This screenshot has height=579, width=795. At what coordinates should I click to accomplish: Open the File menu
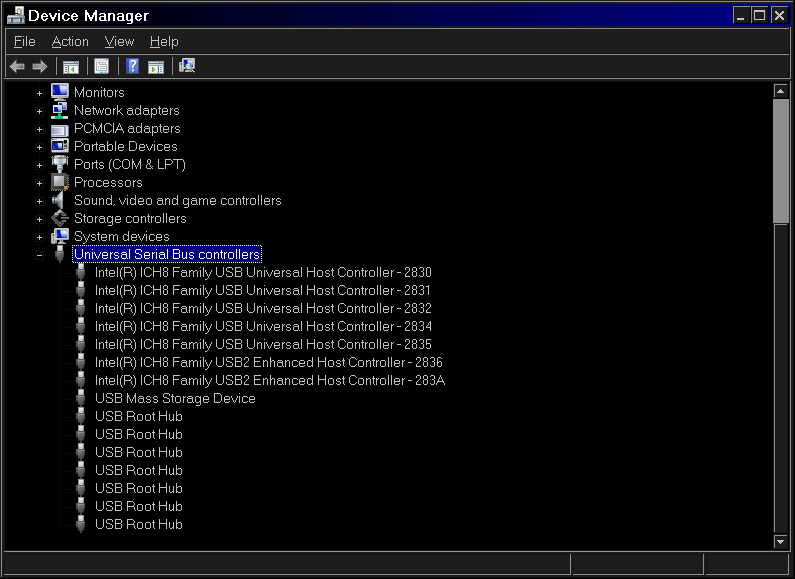(25, 42)
